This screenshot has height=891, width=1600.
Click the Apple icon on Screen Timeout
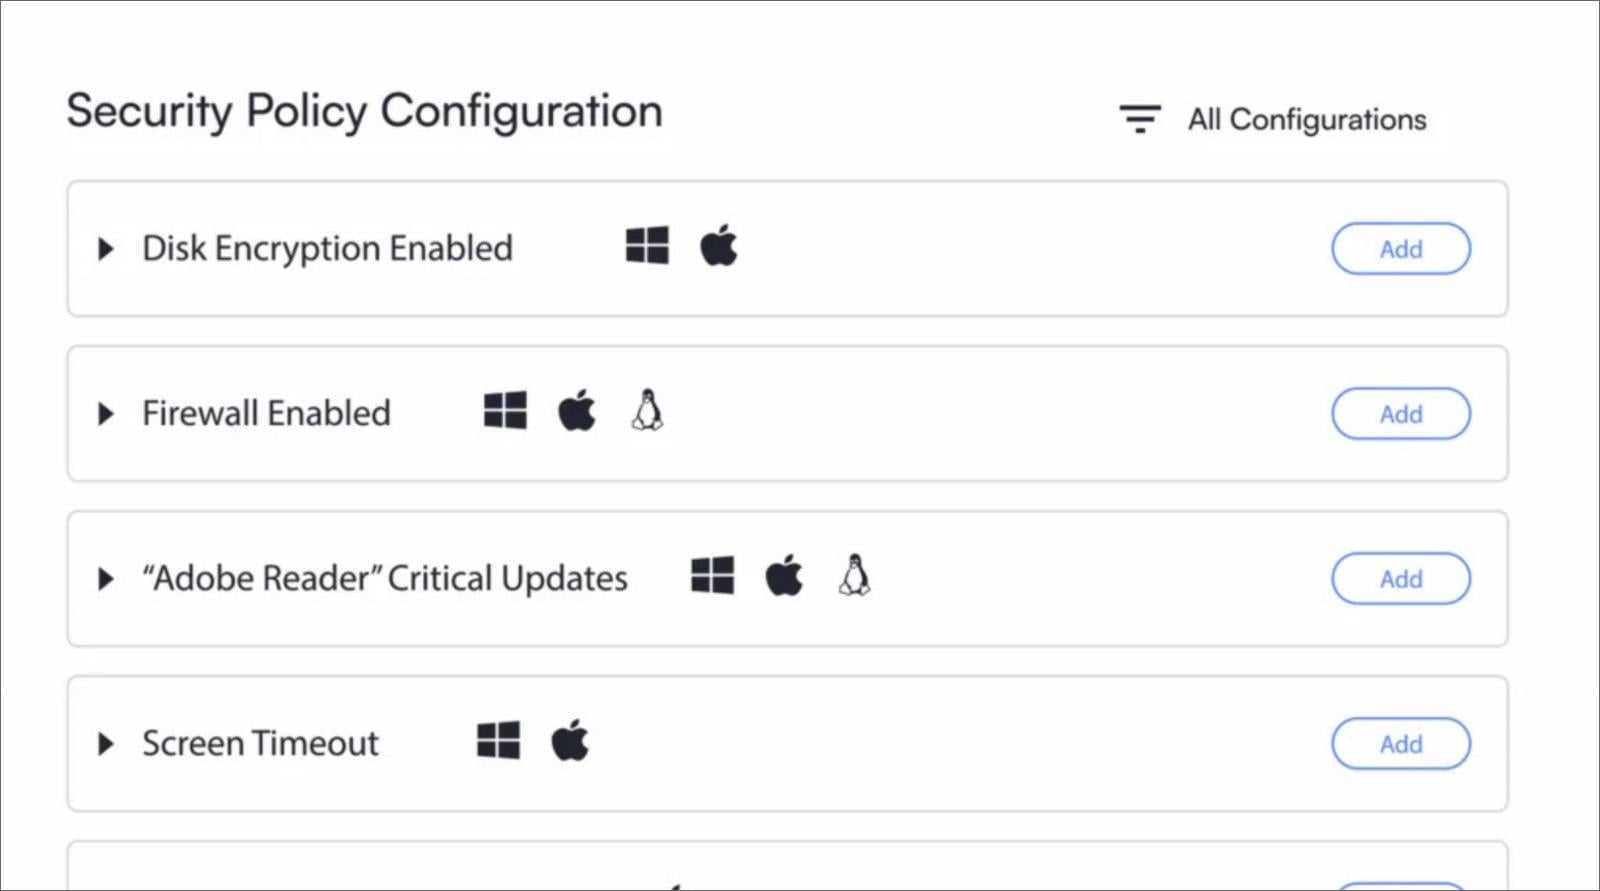(x=571, y=740)
